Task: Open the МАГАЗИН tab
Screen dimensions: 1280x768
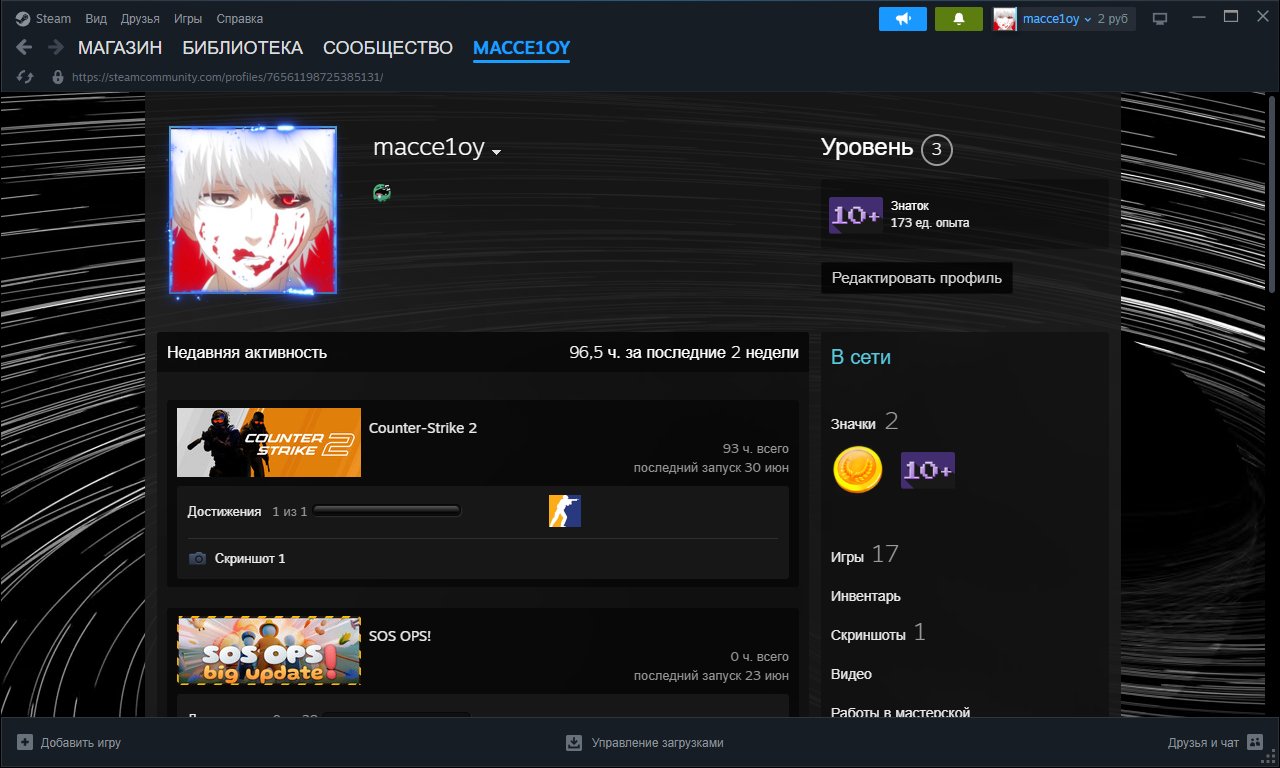Action: pos(120,48)
